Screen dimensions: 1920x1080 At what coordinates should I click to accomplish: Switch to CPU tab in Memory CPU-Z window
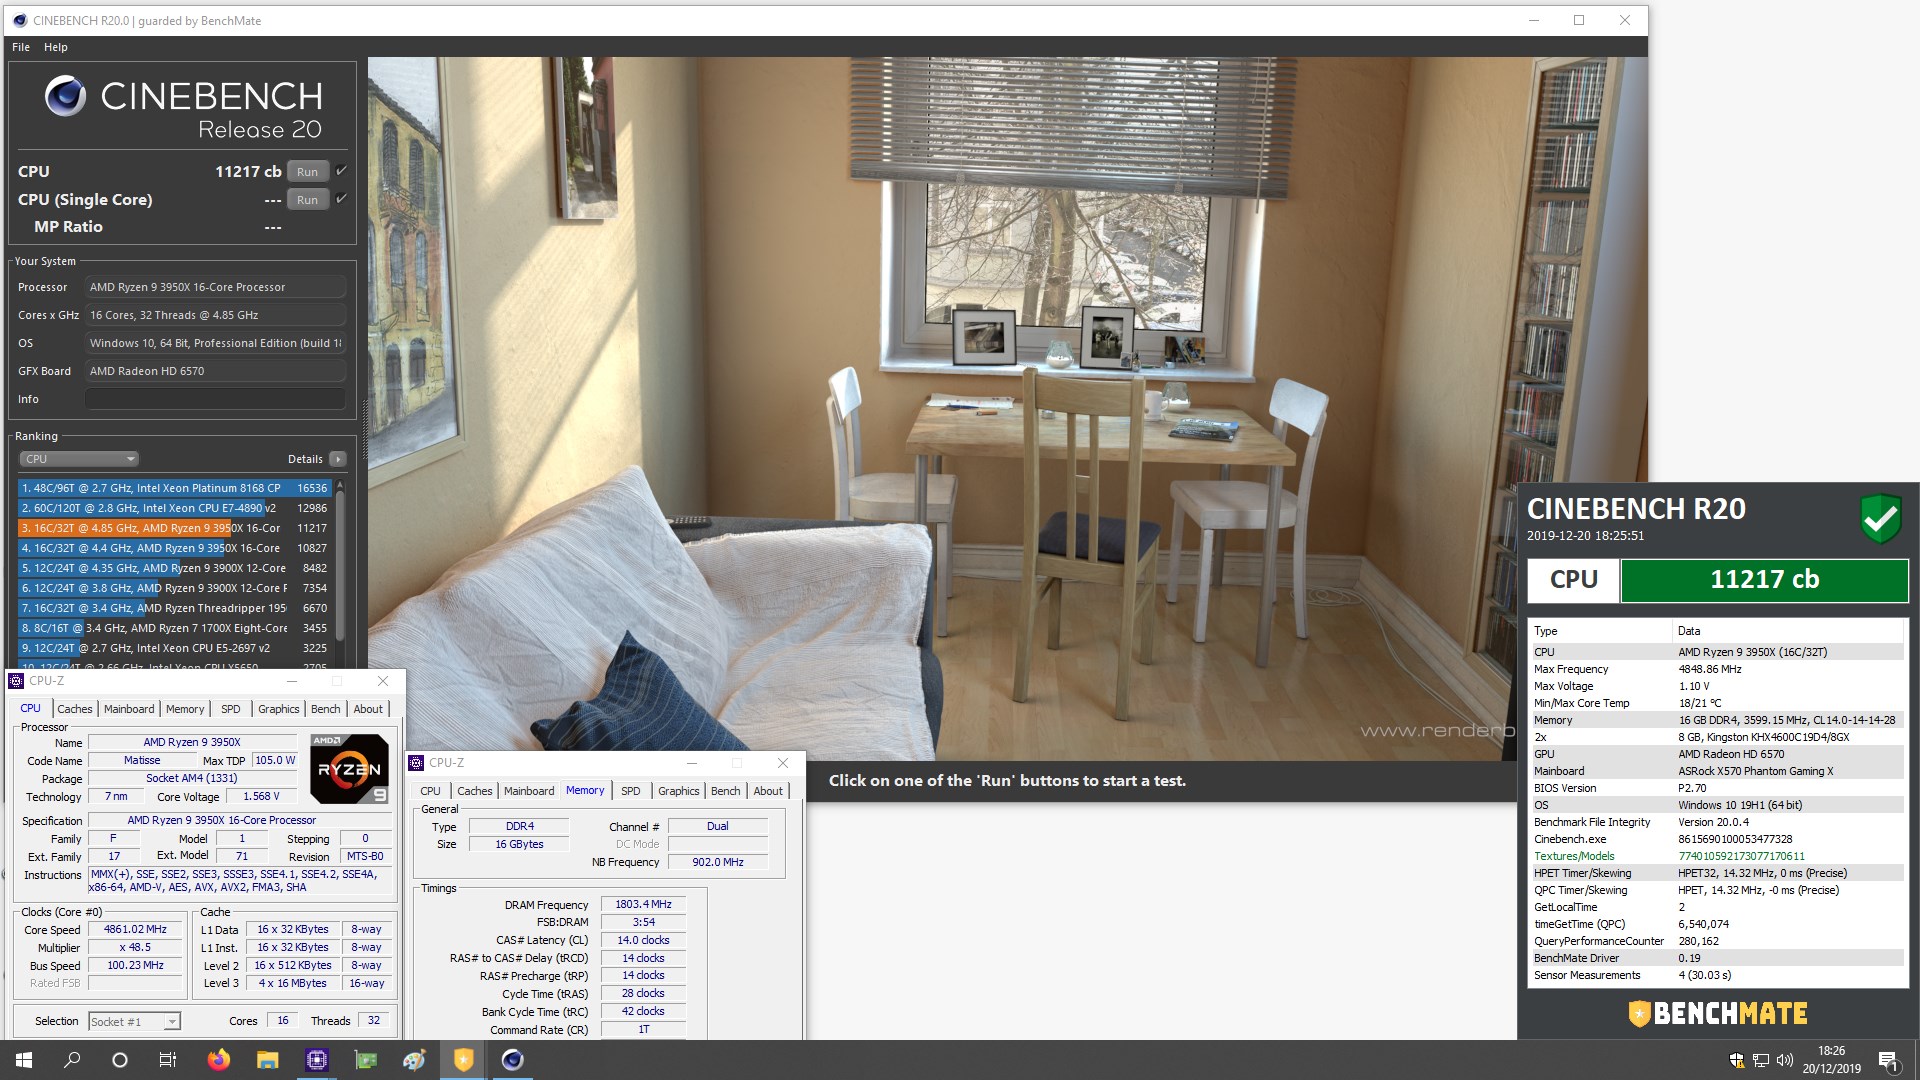(x=430, y=791)
